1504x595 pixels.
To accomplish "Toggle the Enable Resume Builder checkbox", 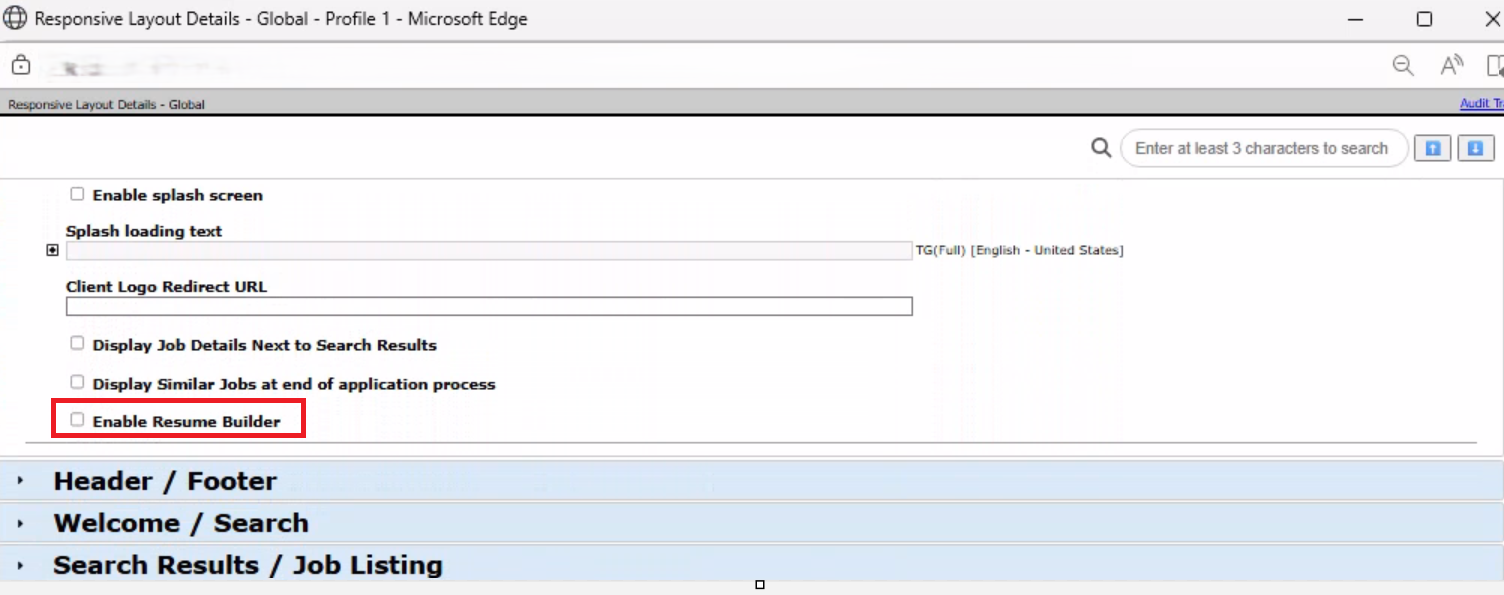I will tap(77, 421).
